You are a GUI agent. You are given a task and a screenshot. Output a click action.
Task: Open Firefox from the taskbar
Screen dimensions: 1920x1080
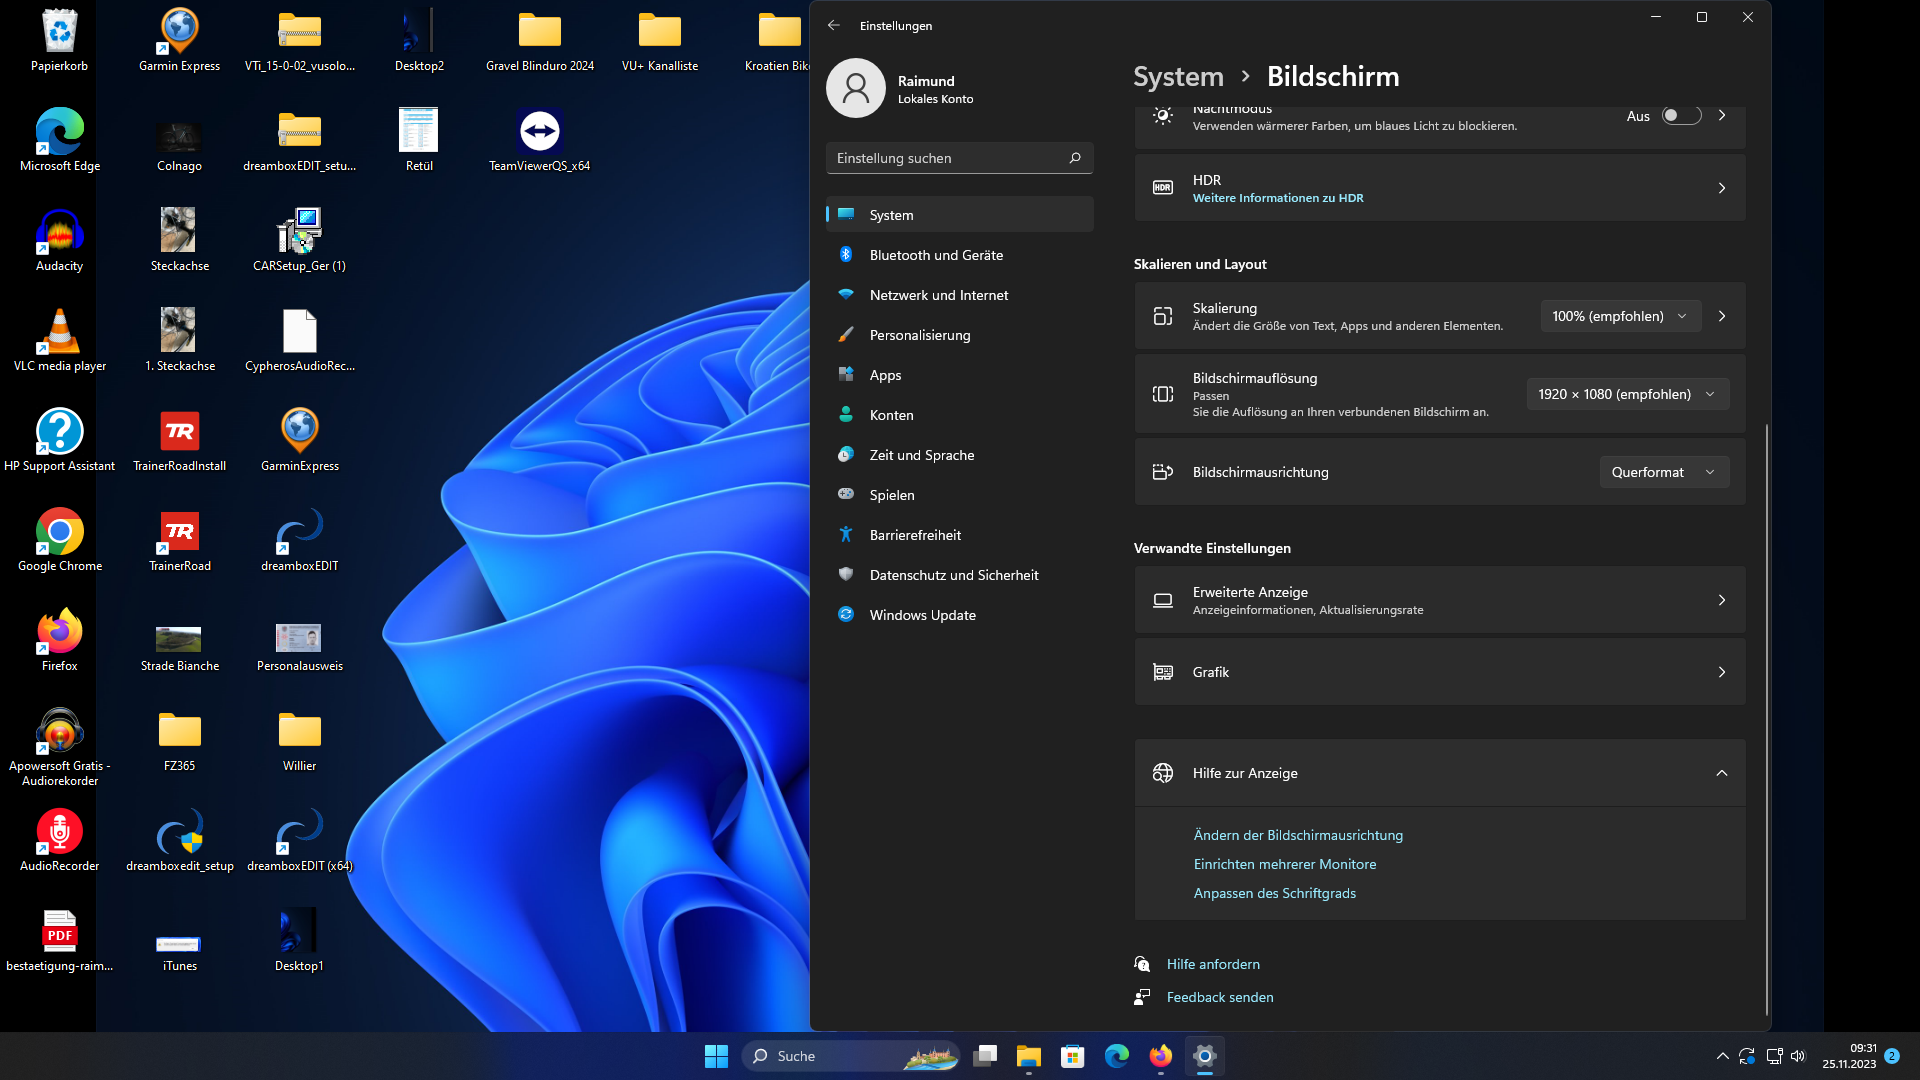(x=1160, y=1056)
